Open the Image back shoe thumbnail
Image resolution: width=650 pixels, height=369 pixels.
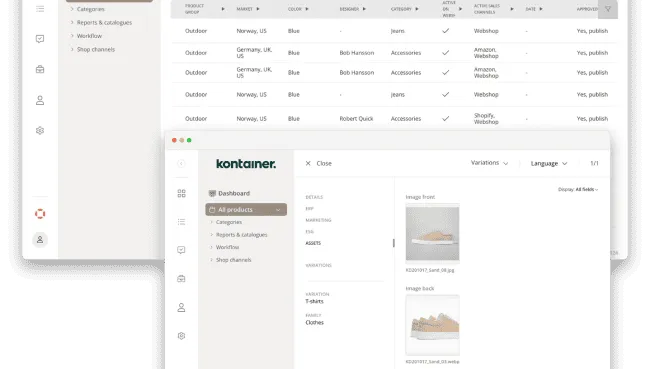(x=432, y=325)
